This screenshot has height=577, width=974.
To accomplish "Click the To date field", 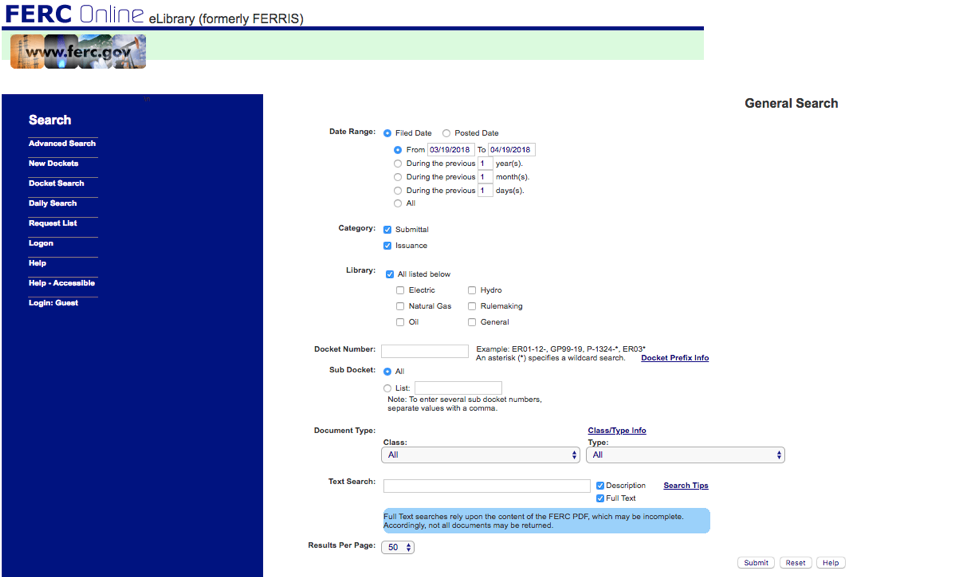I will (x=511, y=150).
